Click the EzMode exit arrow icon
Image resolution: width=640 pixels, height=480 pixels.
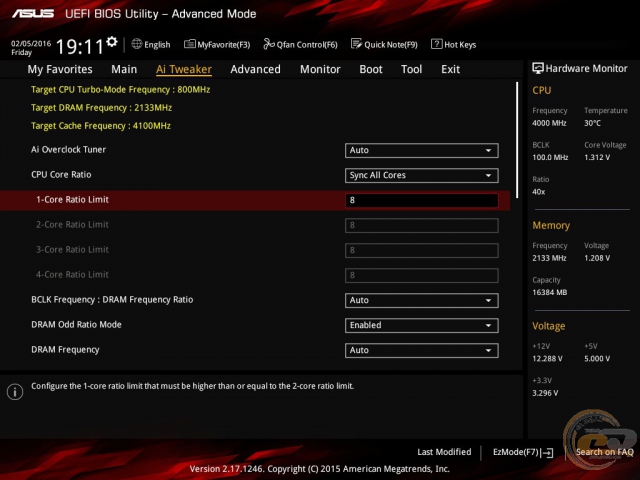click(x=548, y=453)
